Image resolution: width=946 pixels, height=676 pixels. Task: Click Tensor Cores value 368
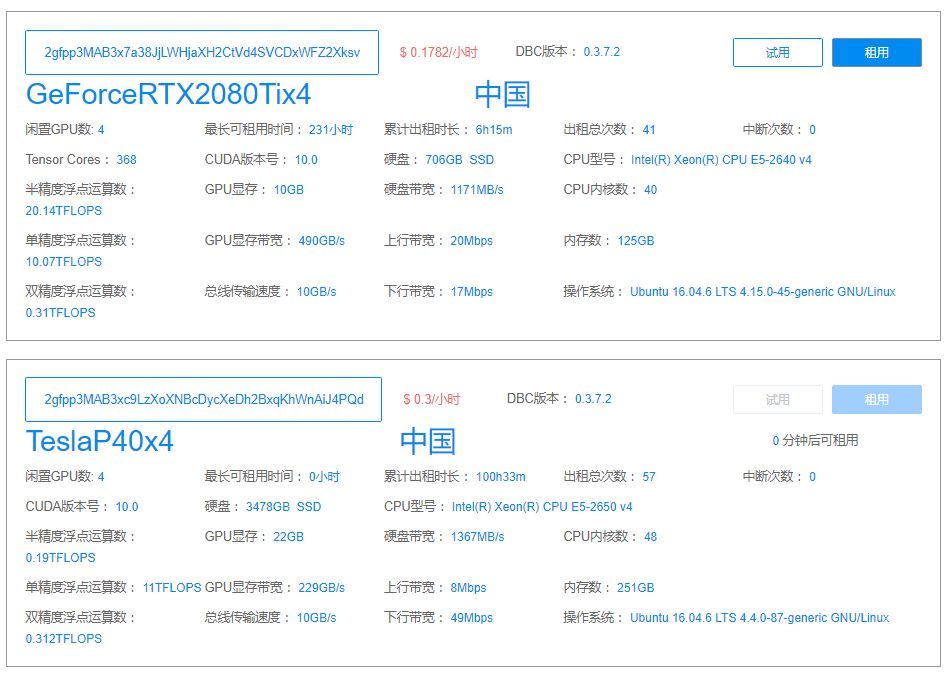click(126, 160)
